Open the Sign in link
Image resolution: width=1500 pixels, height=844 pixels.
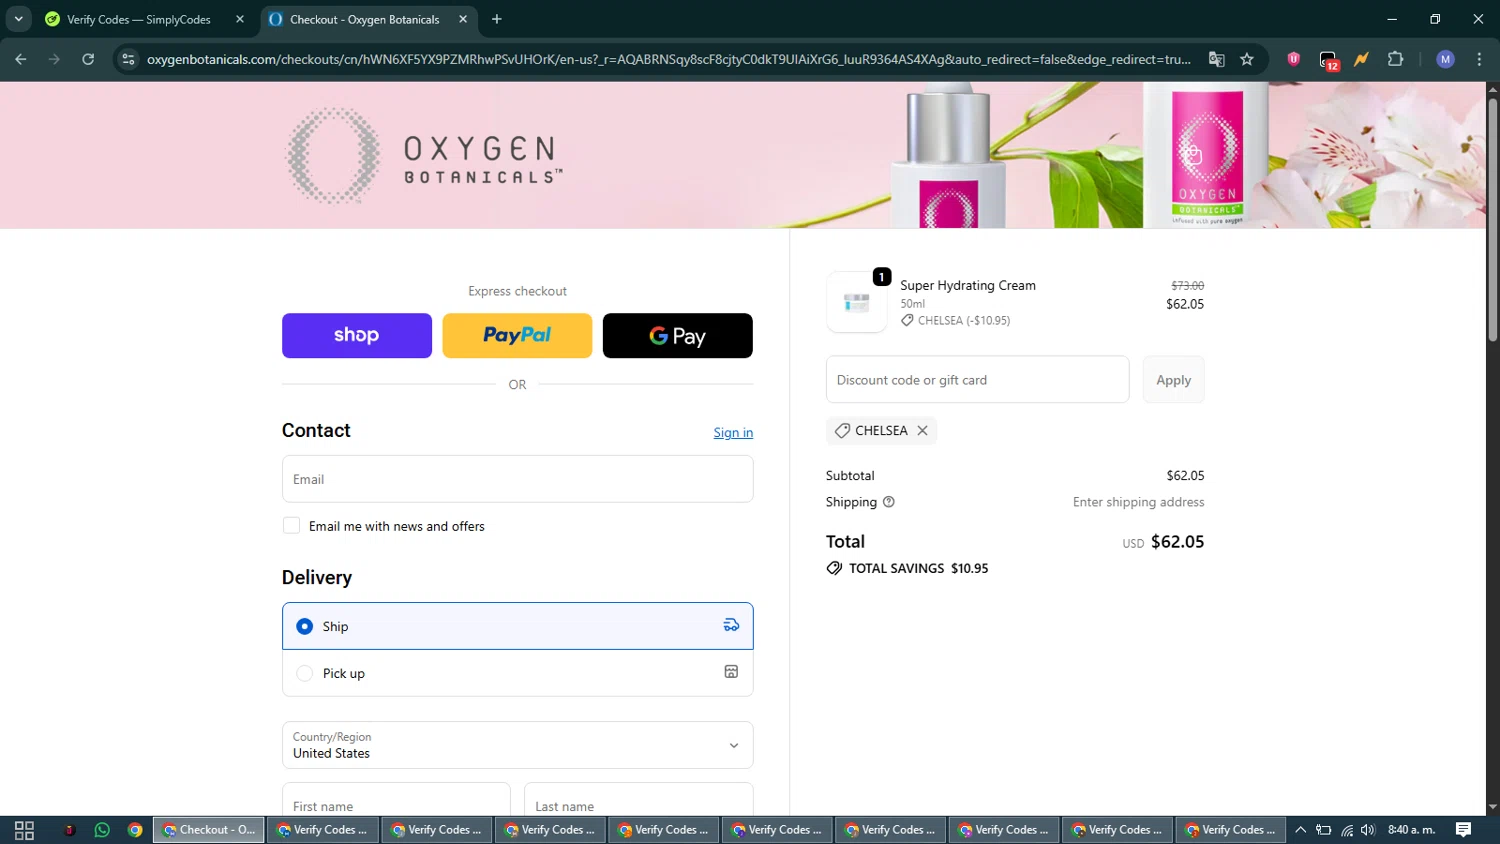(x=733, y=432)
